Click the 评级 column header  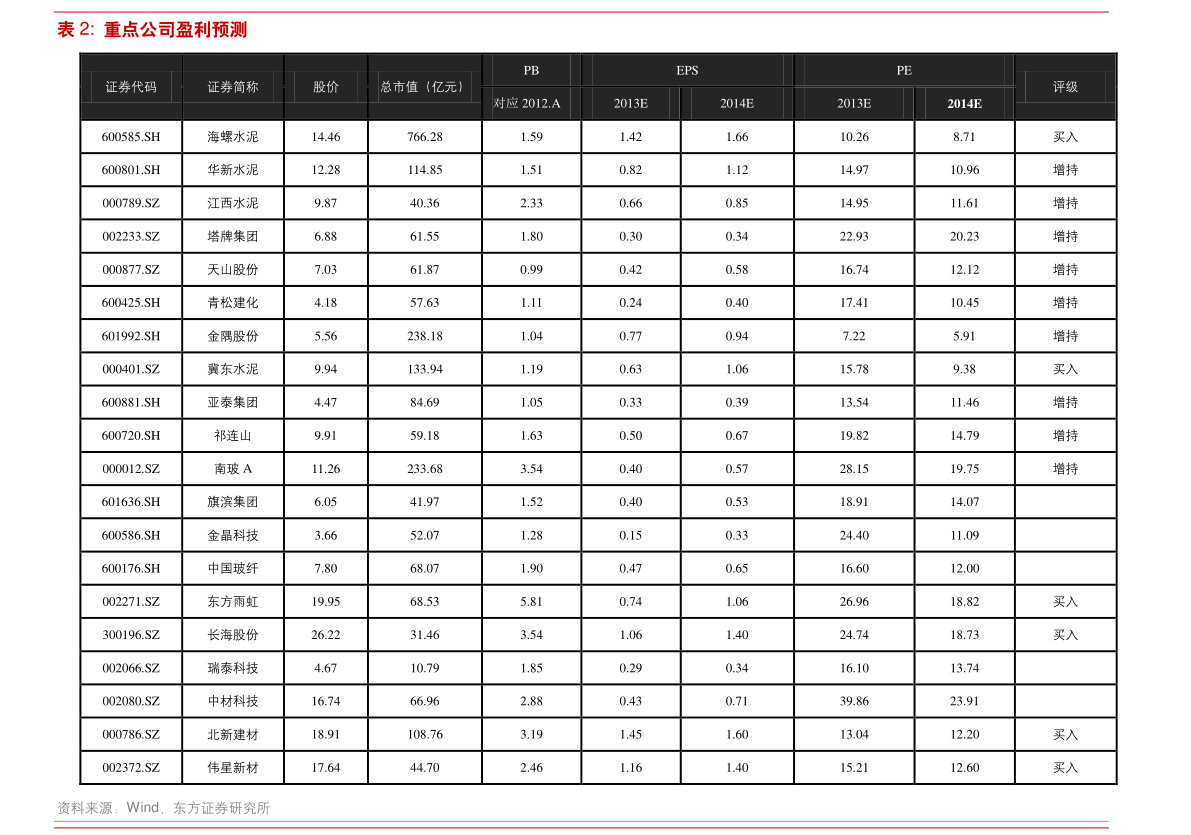1065,87
